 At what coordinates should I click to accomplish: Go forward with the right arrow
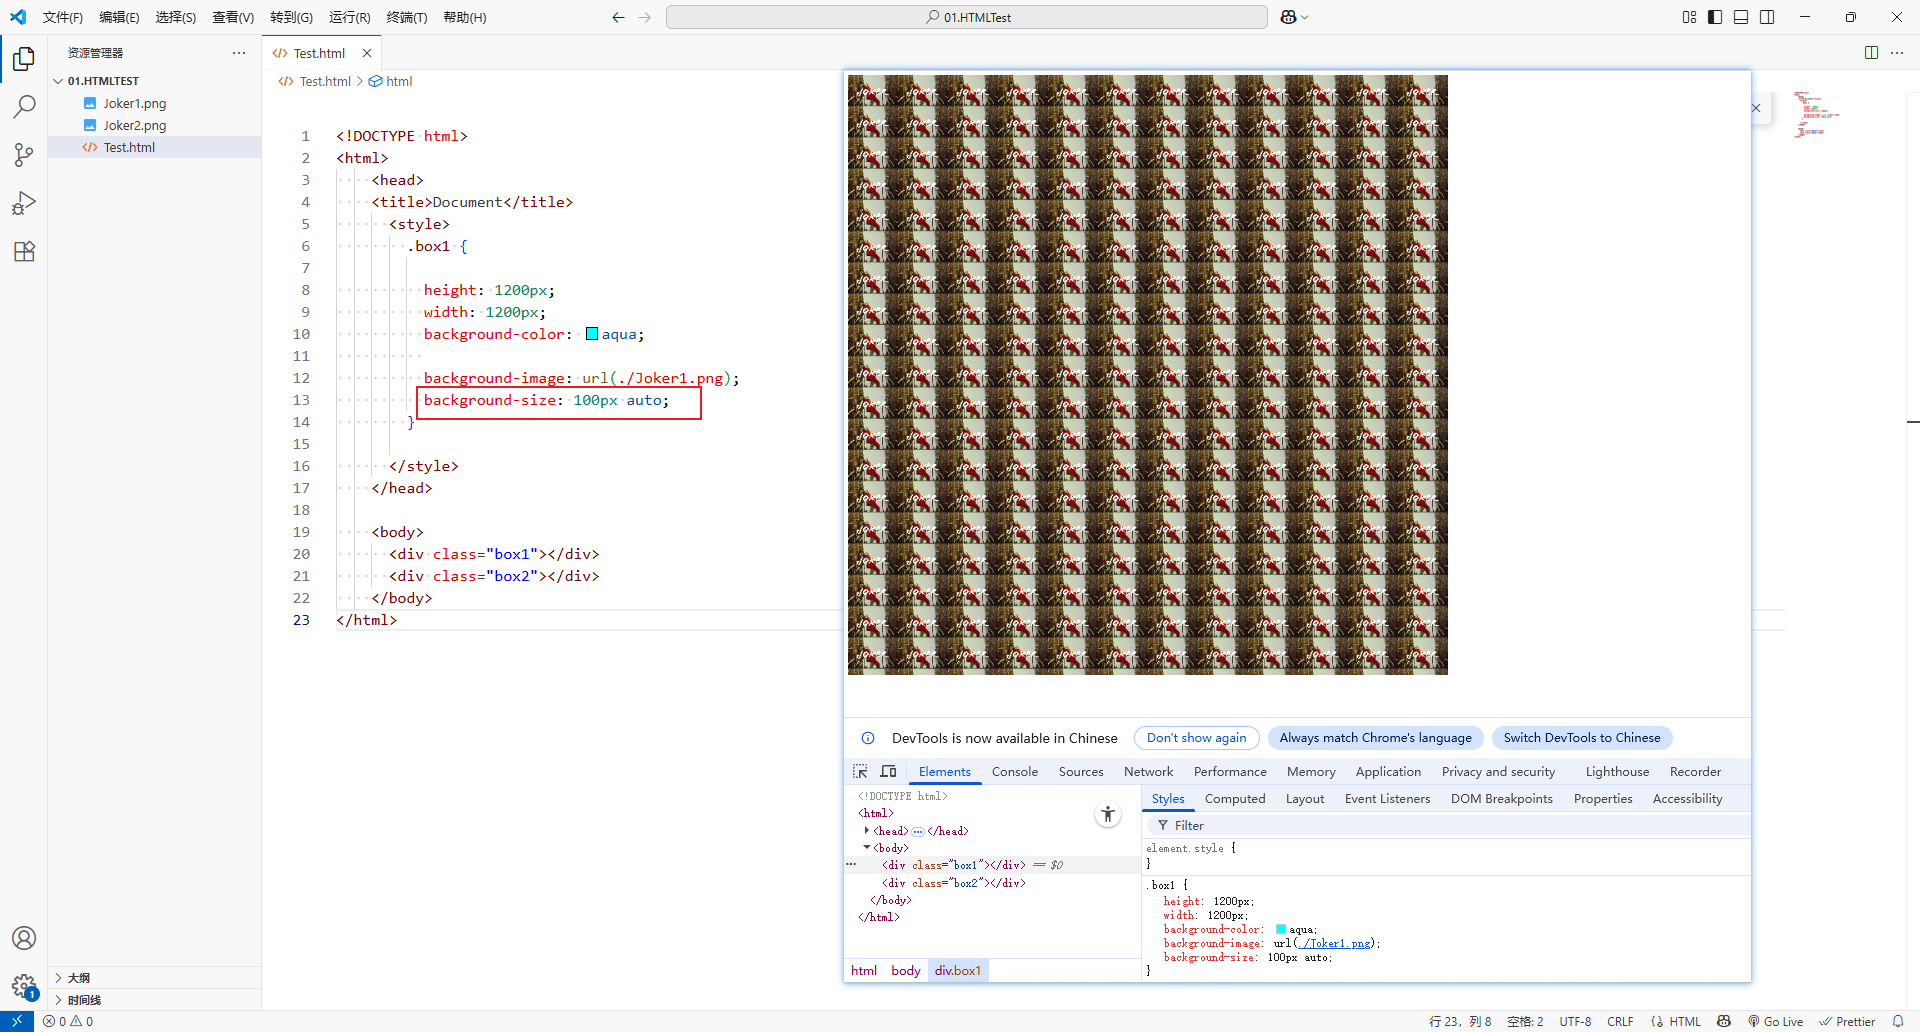(645, 17)
